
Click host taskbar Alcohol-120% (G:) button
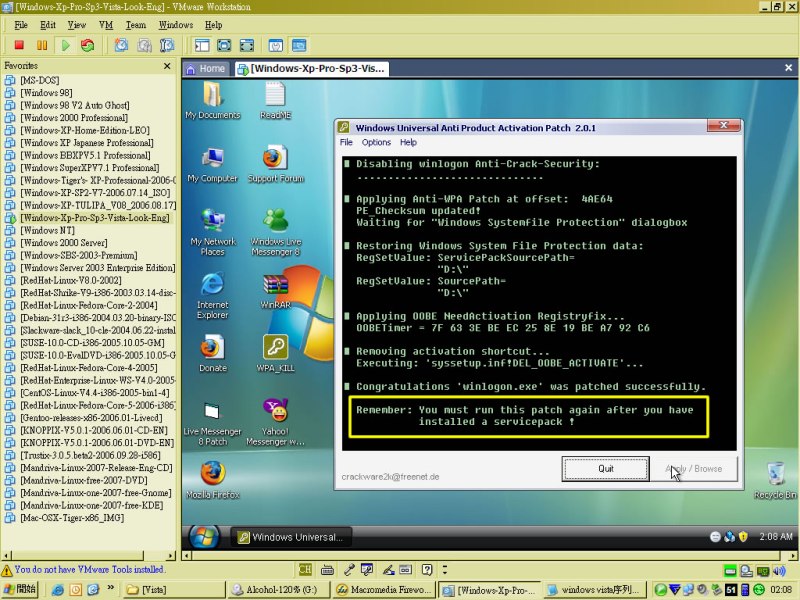coord(278,589)
